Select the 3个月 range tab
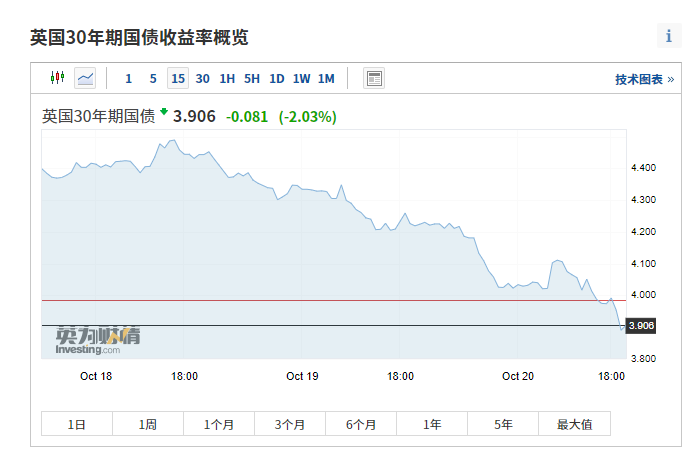 [290, 424]
